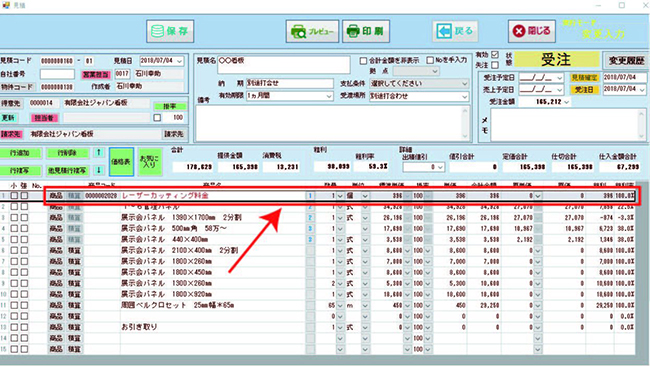650x366 pixels.
Task: Select レーザーカッティング料金 product name cell
Action: (213, 196)
